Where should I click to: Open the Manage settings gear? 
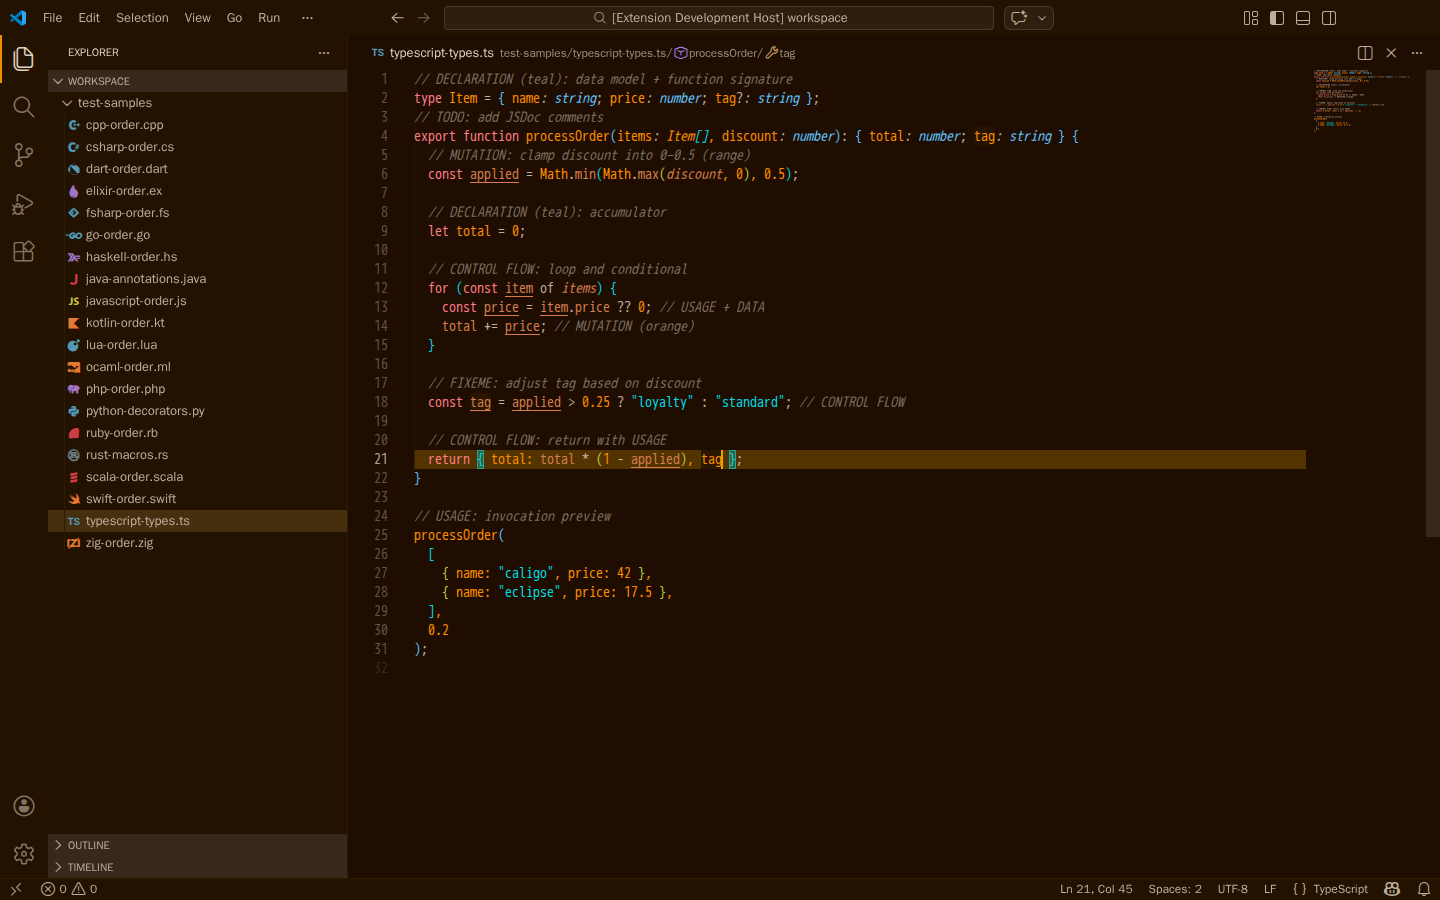[x=24, y=854]
